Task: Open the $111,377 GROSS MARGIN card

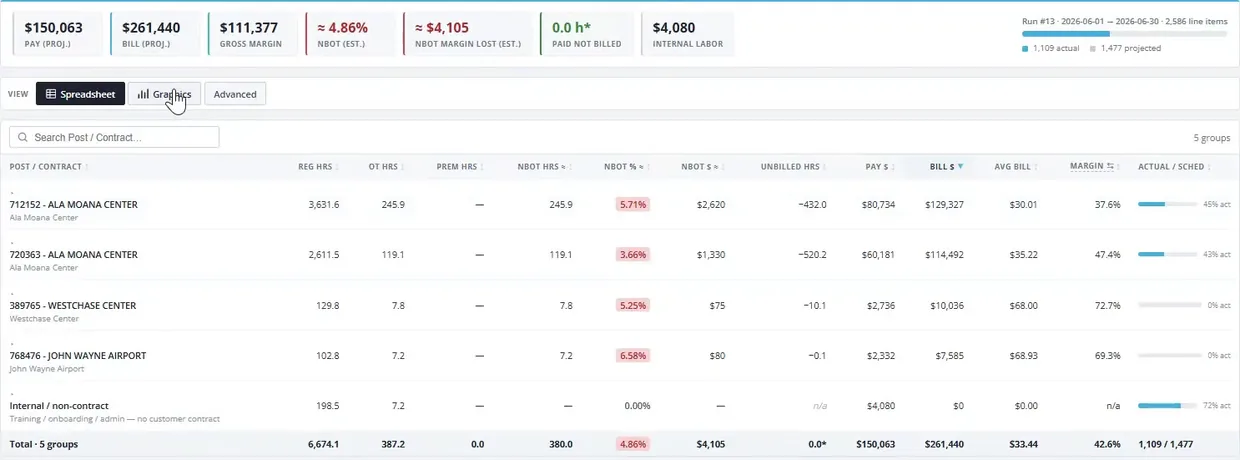Action: (x=254, y=35)
